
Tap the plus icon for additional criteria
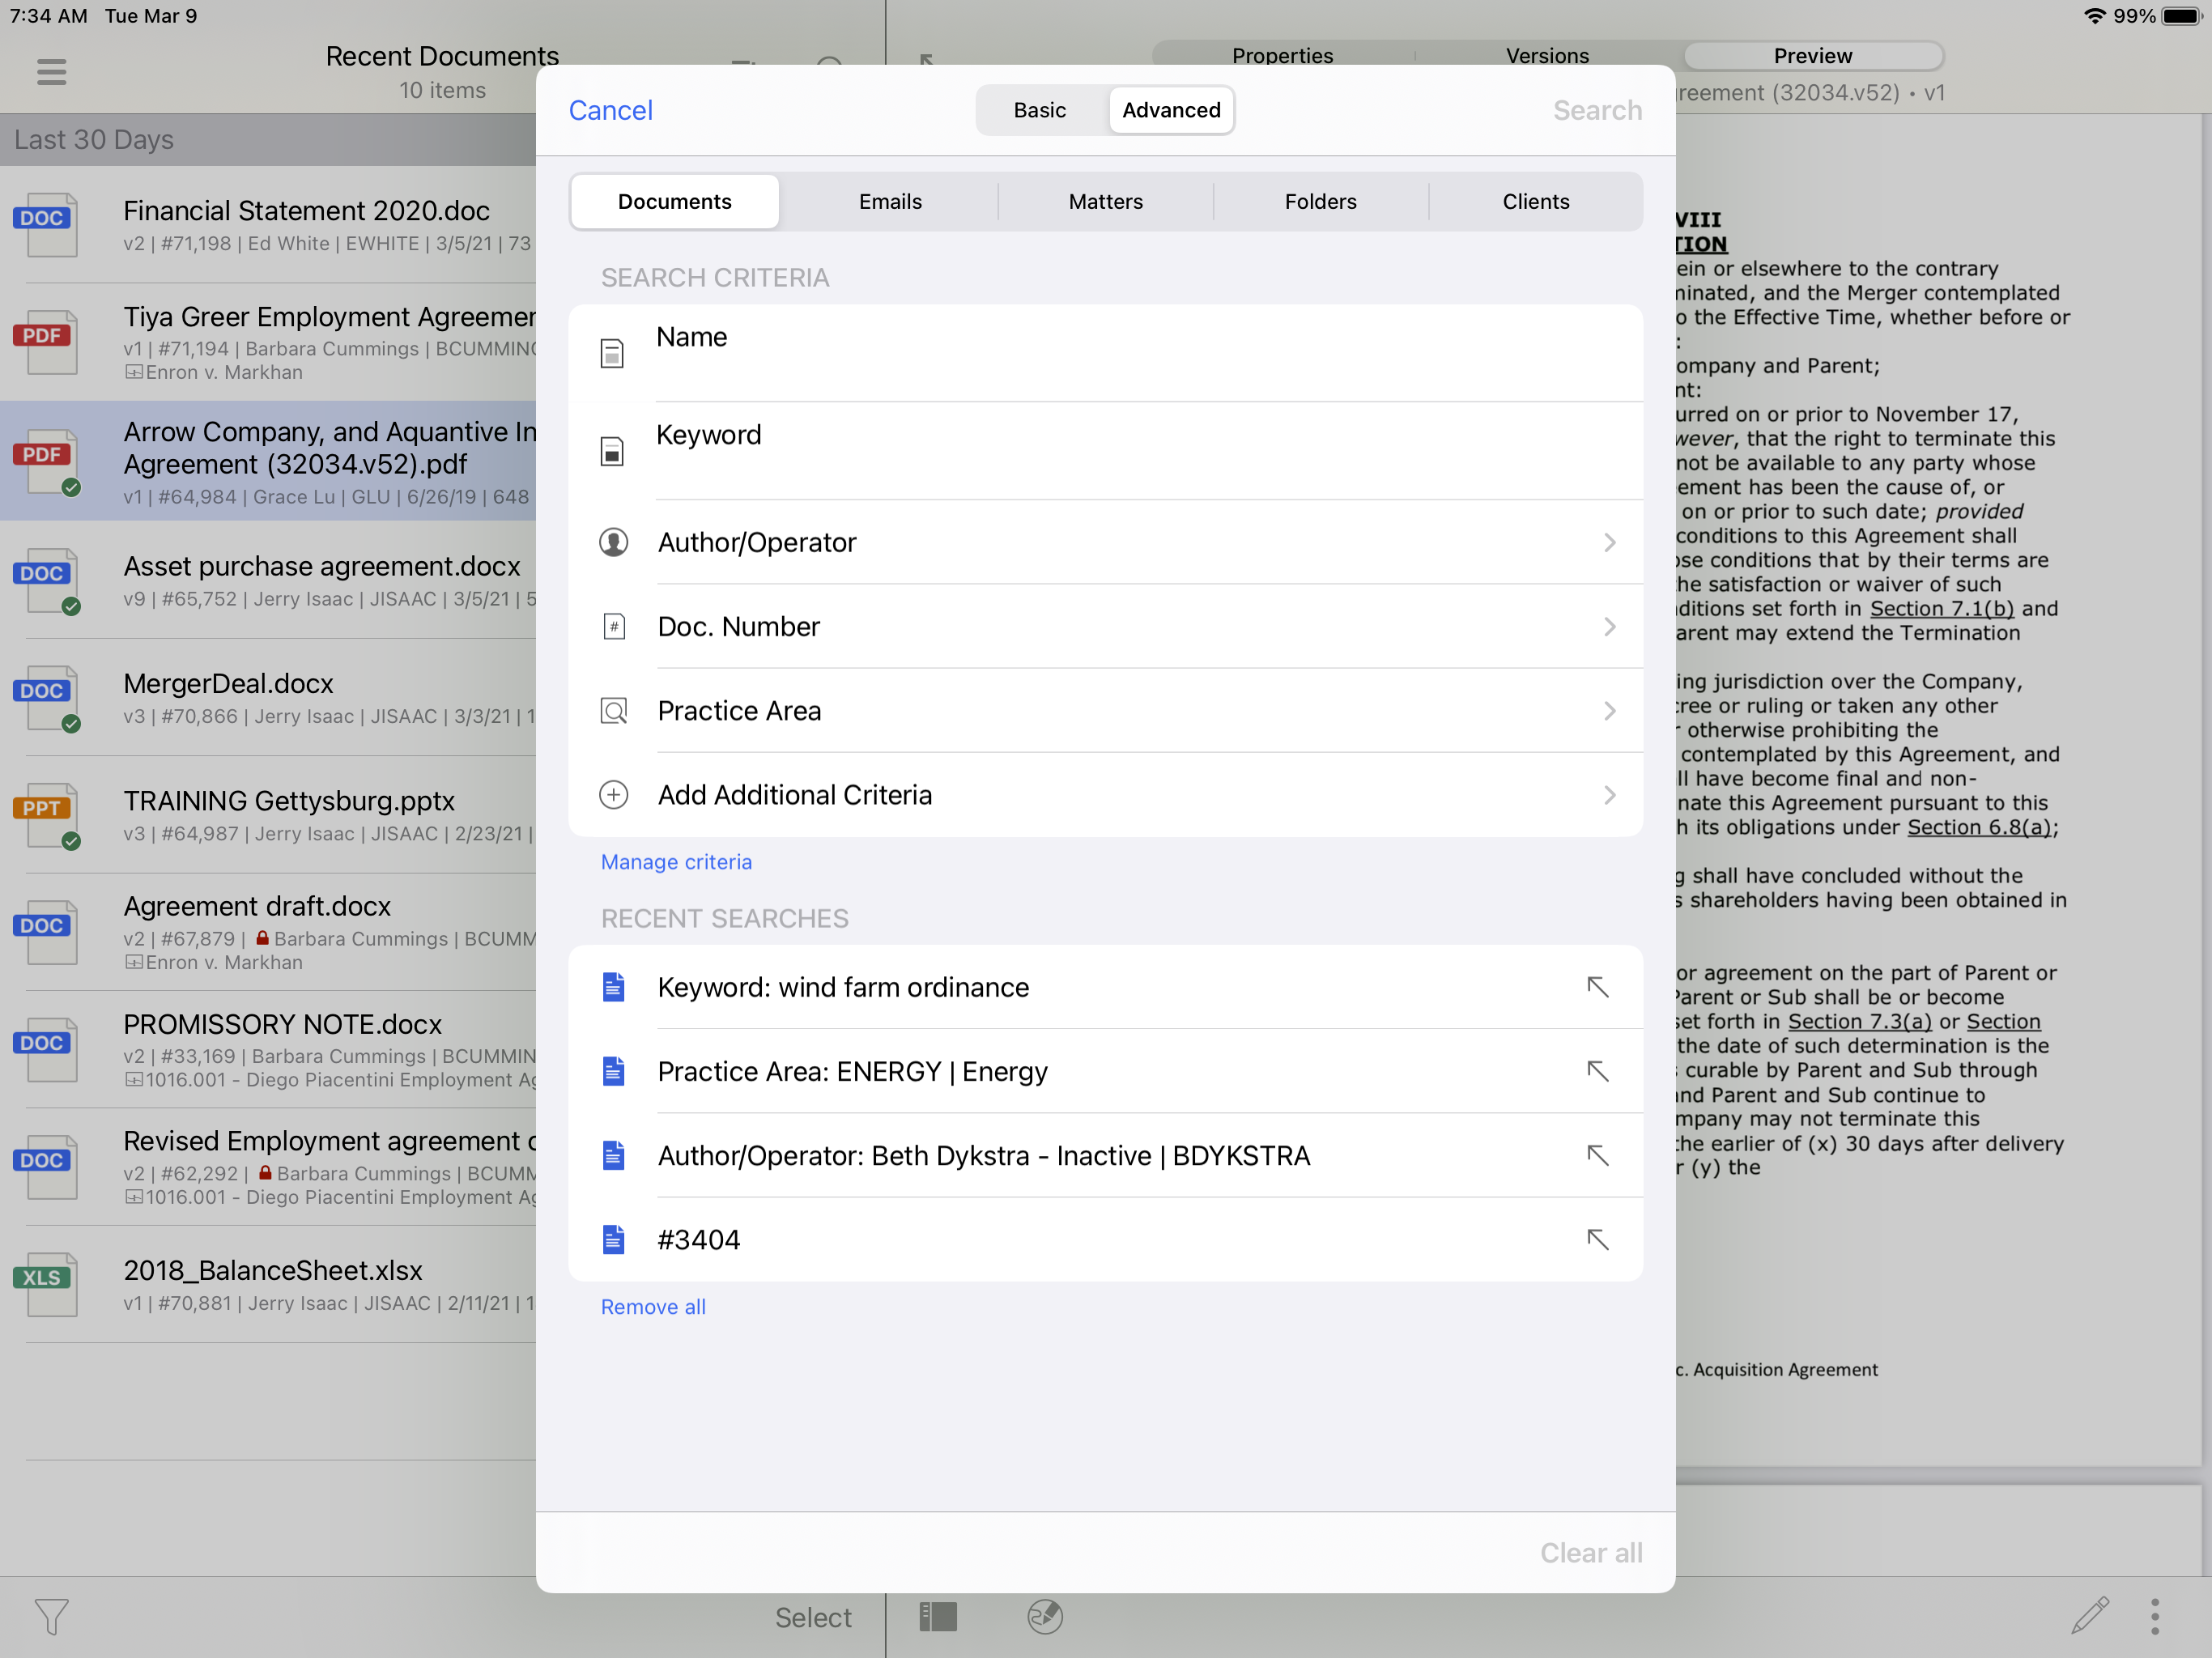613,795
